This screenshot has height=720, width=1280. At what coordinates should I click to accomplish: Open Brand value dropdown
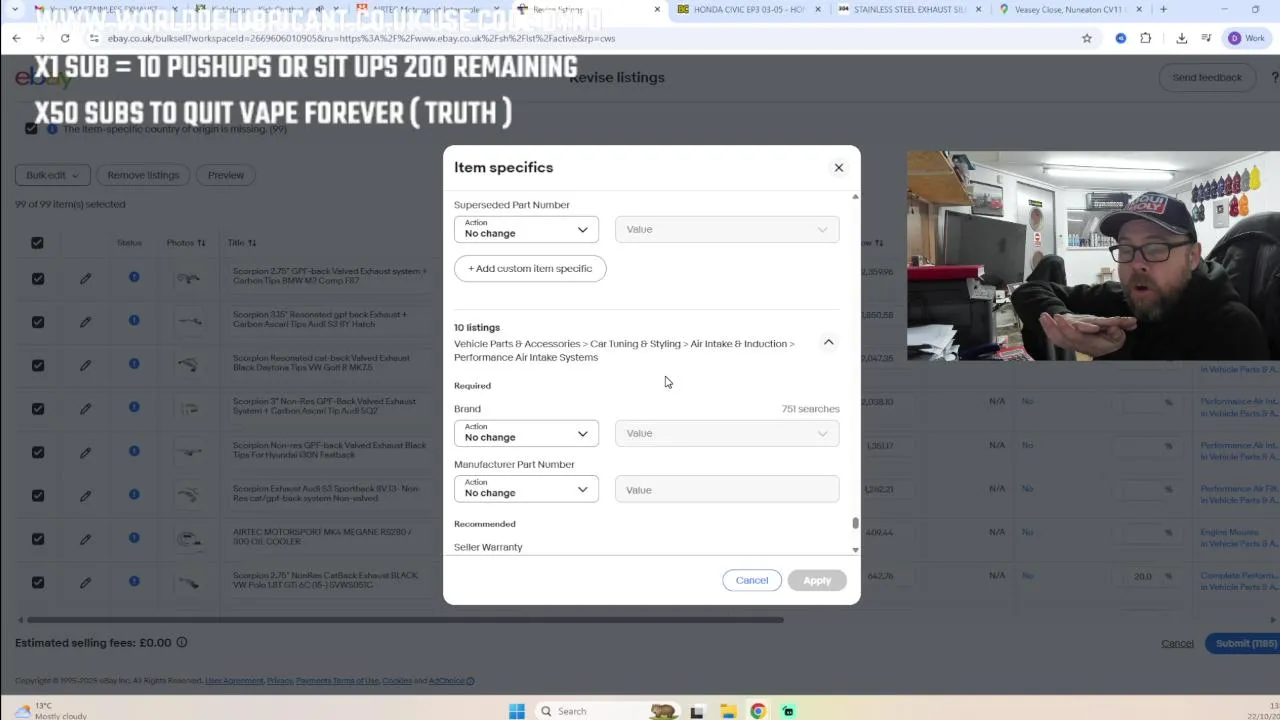(727, 433)
